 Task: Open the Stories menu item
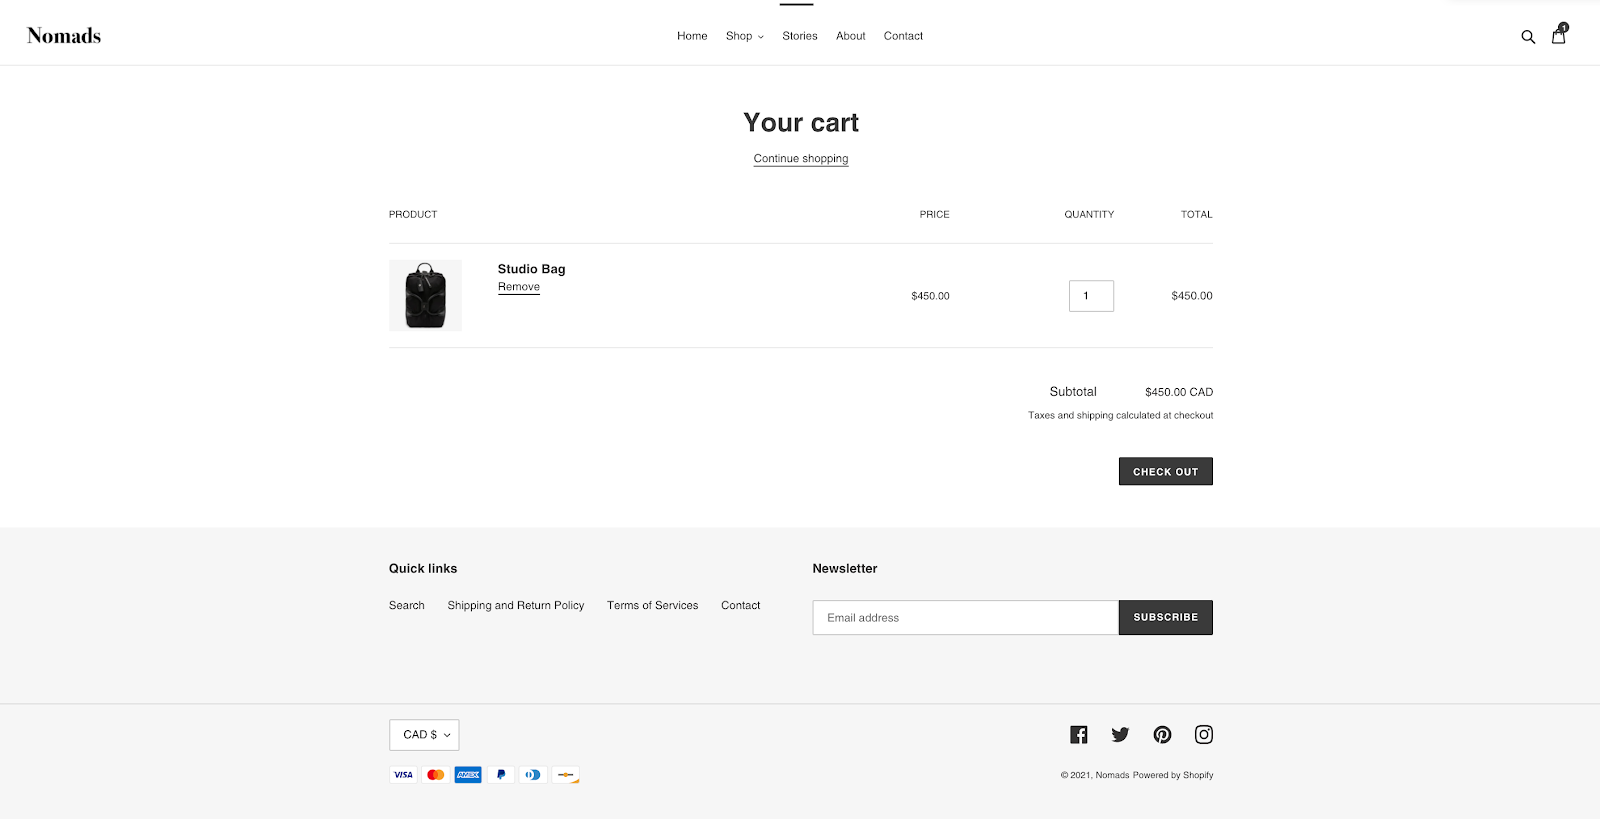click(x=800, y=36)
